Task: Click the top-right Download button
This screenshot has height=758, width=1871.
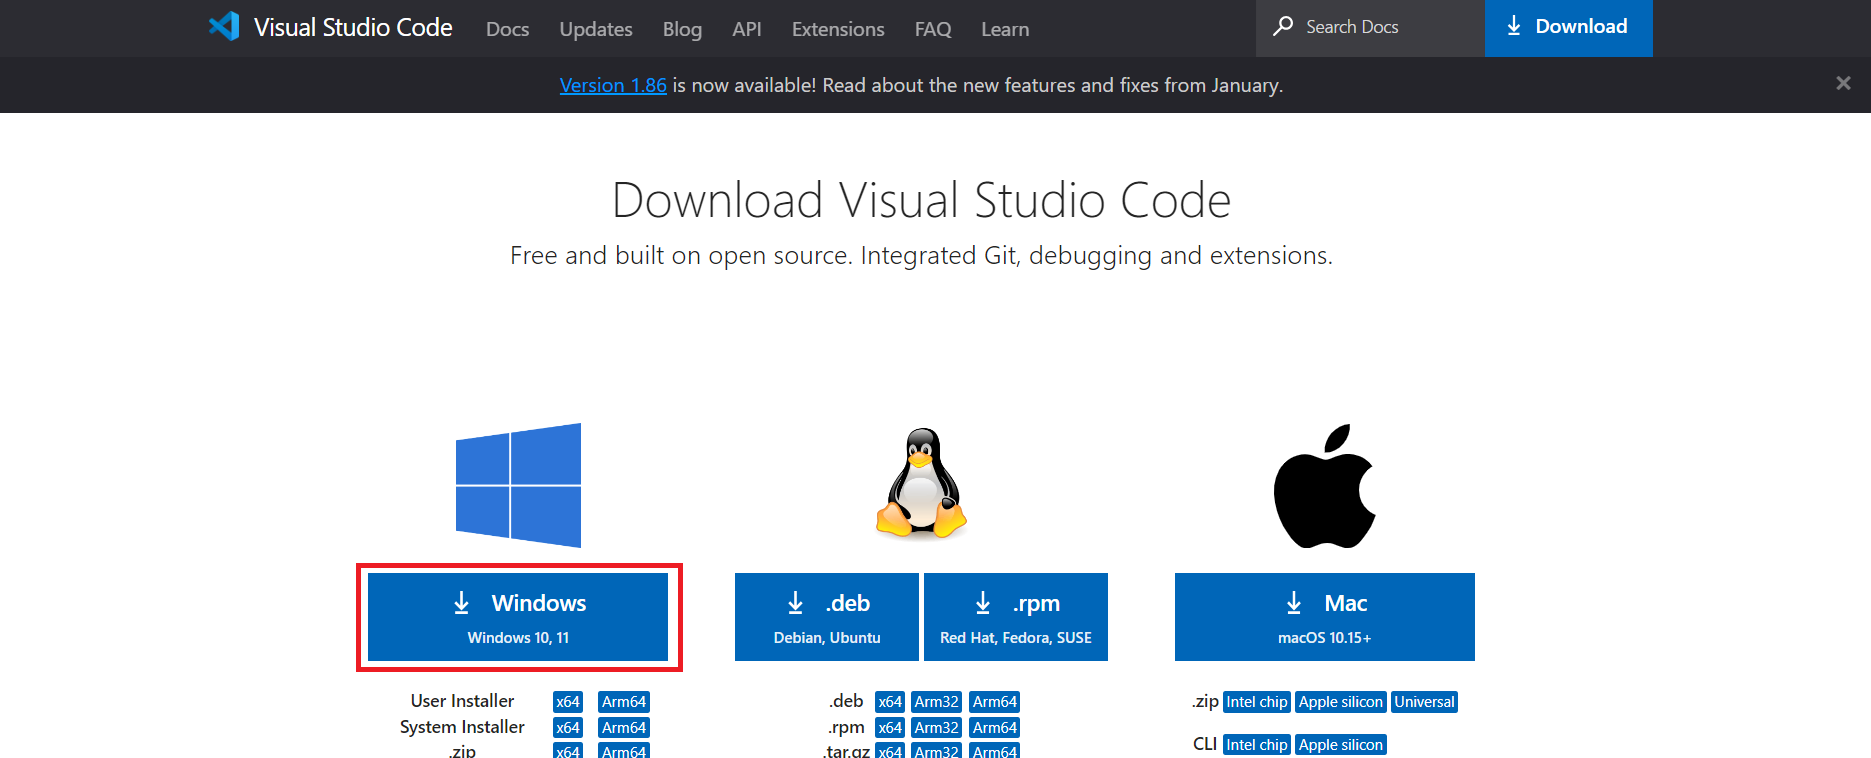Action: [x=1568, y=27]
